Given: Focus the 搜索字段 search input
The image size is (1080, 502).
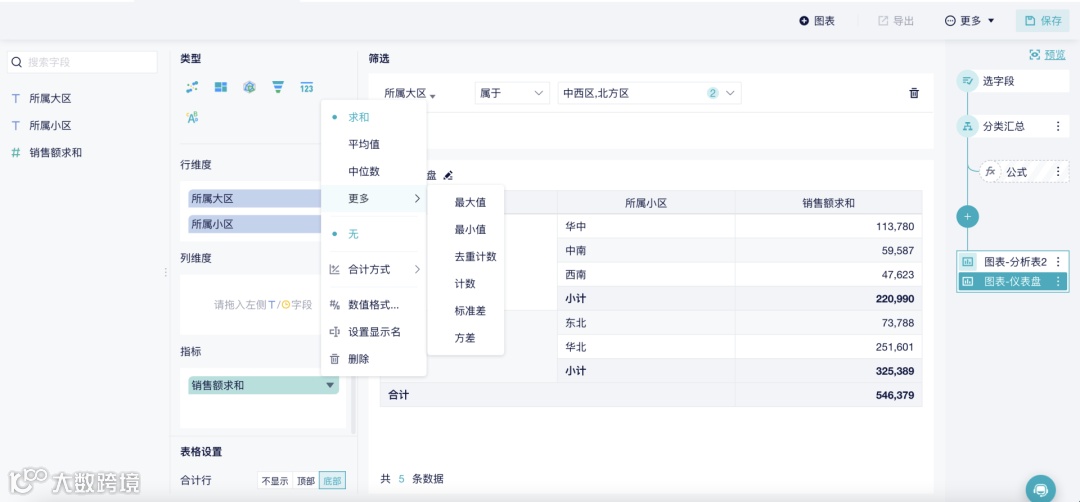Looking at the screenshot, I should (x=82, y=62).
